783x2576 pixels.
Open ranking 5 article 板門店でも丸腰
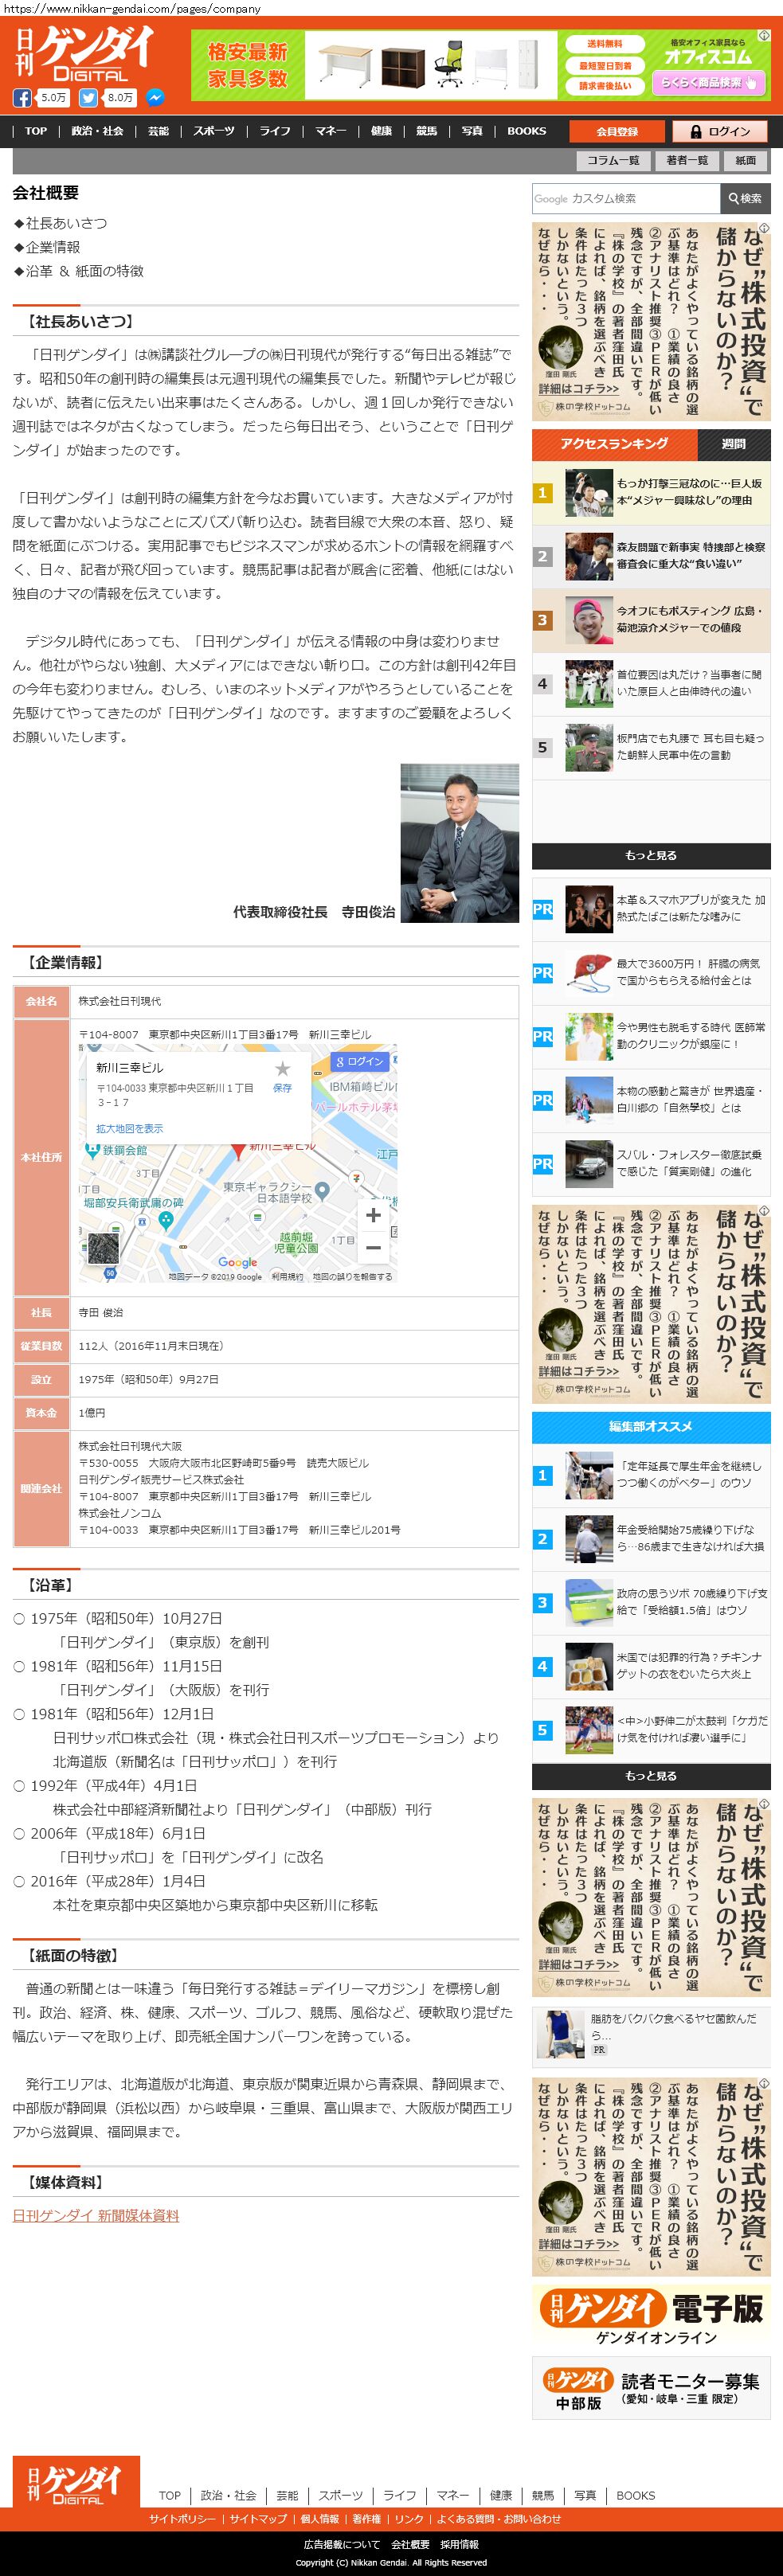(651, 747)
